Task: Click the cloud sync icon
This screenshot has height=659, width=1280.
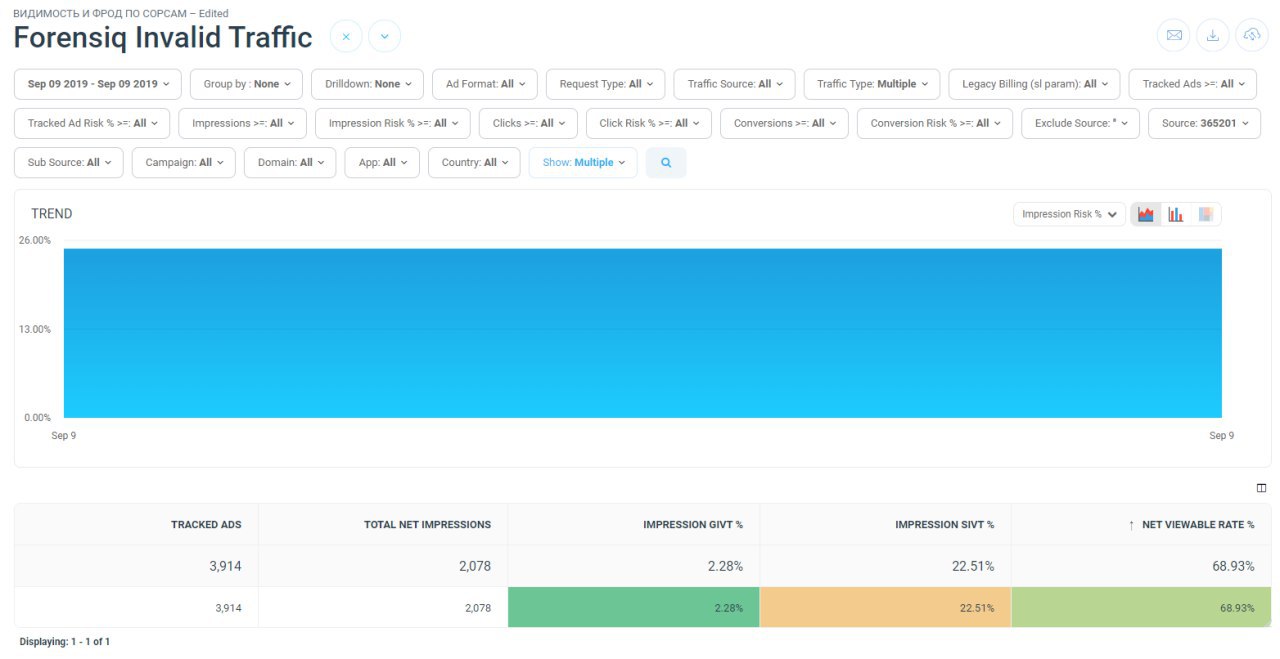Action: 1251,36
